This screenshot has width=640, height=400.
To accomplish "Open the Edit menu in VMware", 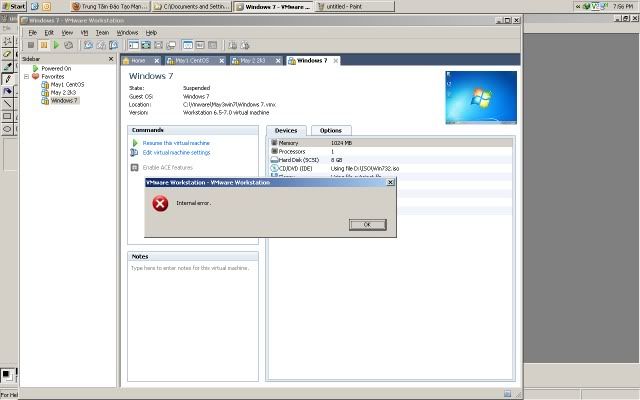I will pos(49,33).
